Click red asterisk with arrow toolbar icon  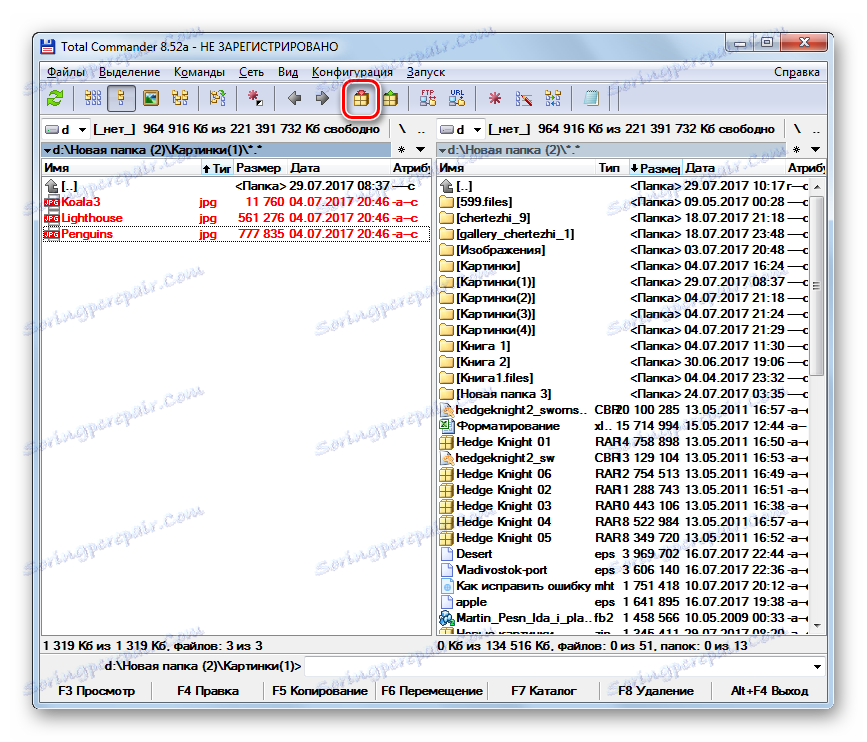point(255,98)
